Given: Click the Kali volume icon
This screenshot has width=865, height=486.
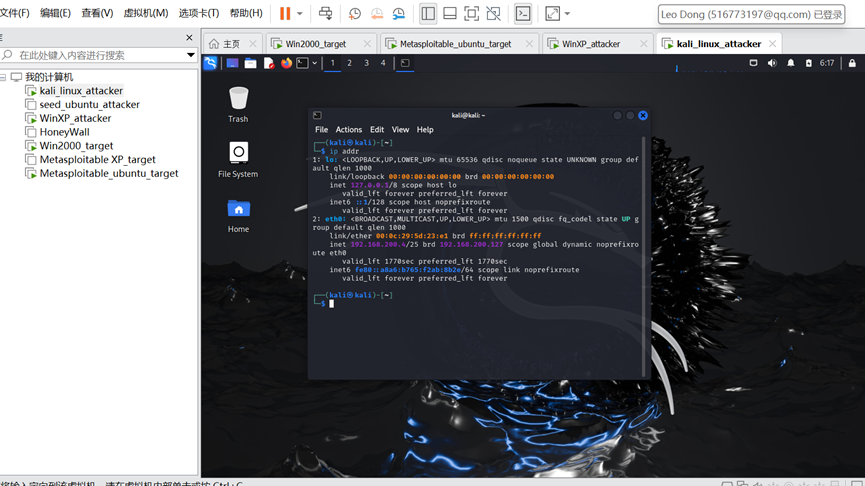Looking at the screenshot, I should [772, 63].
